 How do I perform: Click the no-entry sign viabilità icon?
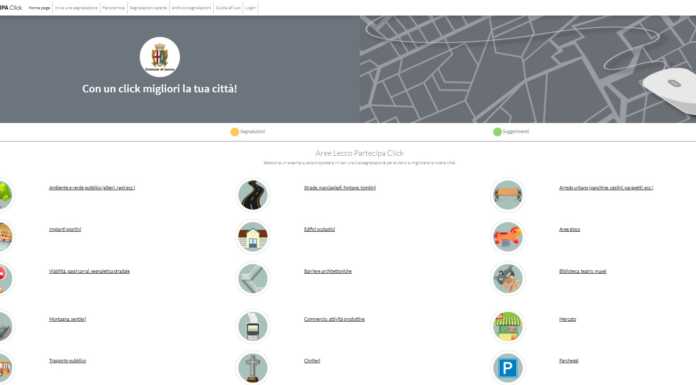click(x=5, y=278)
